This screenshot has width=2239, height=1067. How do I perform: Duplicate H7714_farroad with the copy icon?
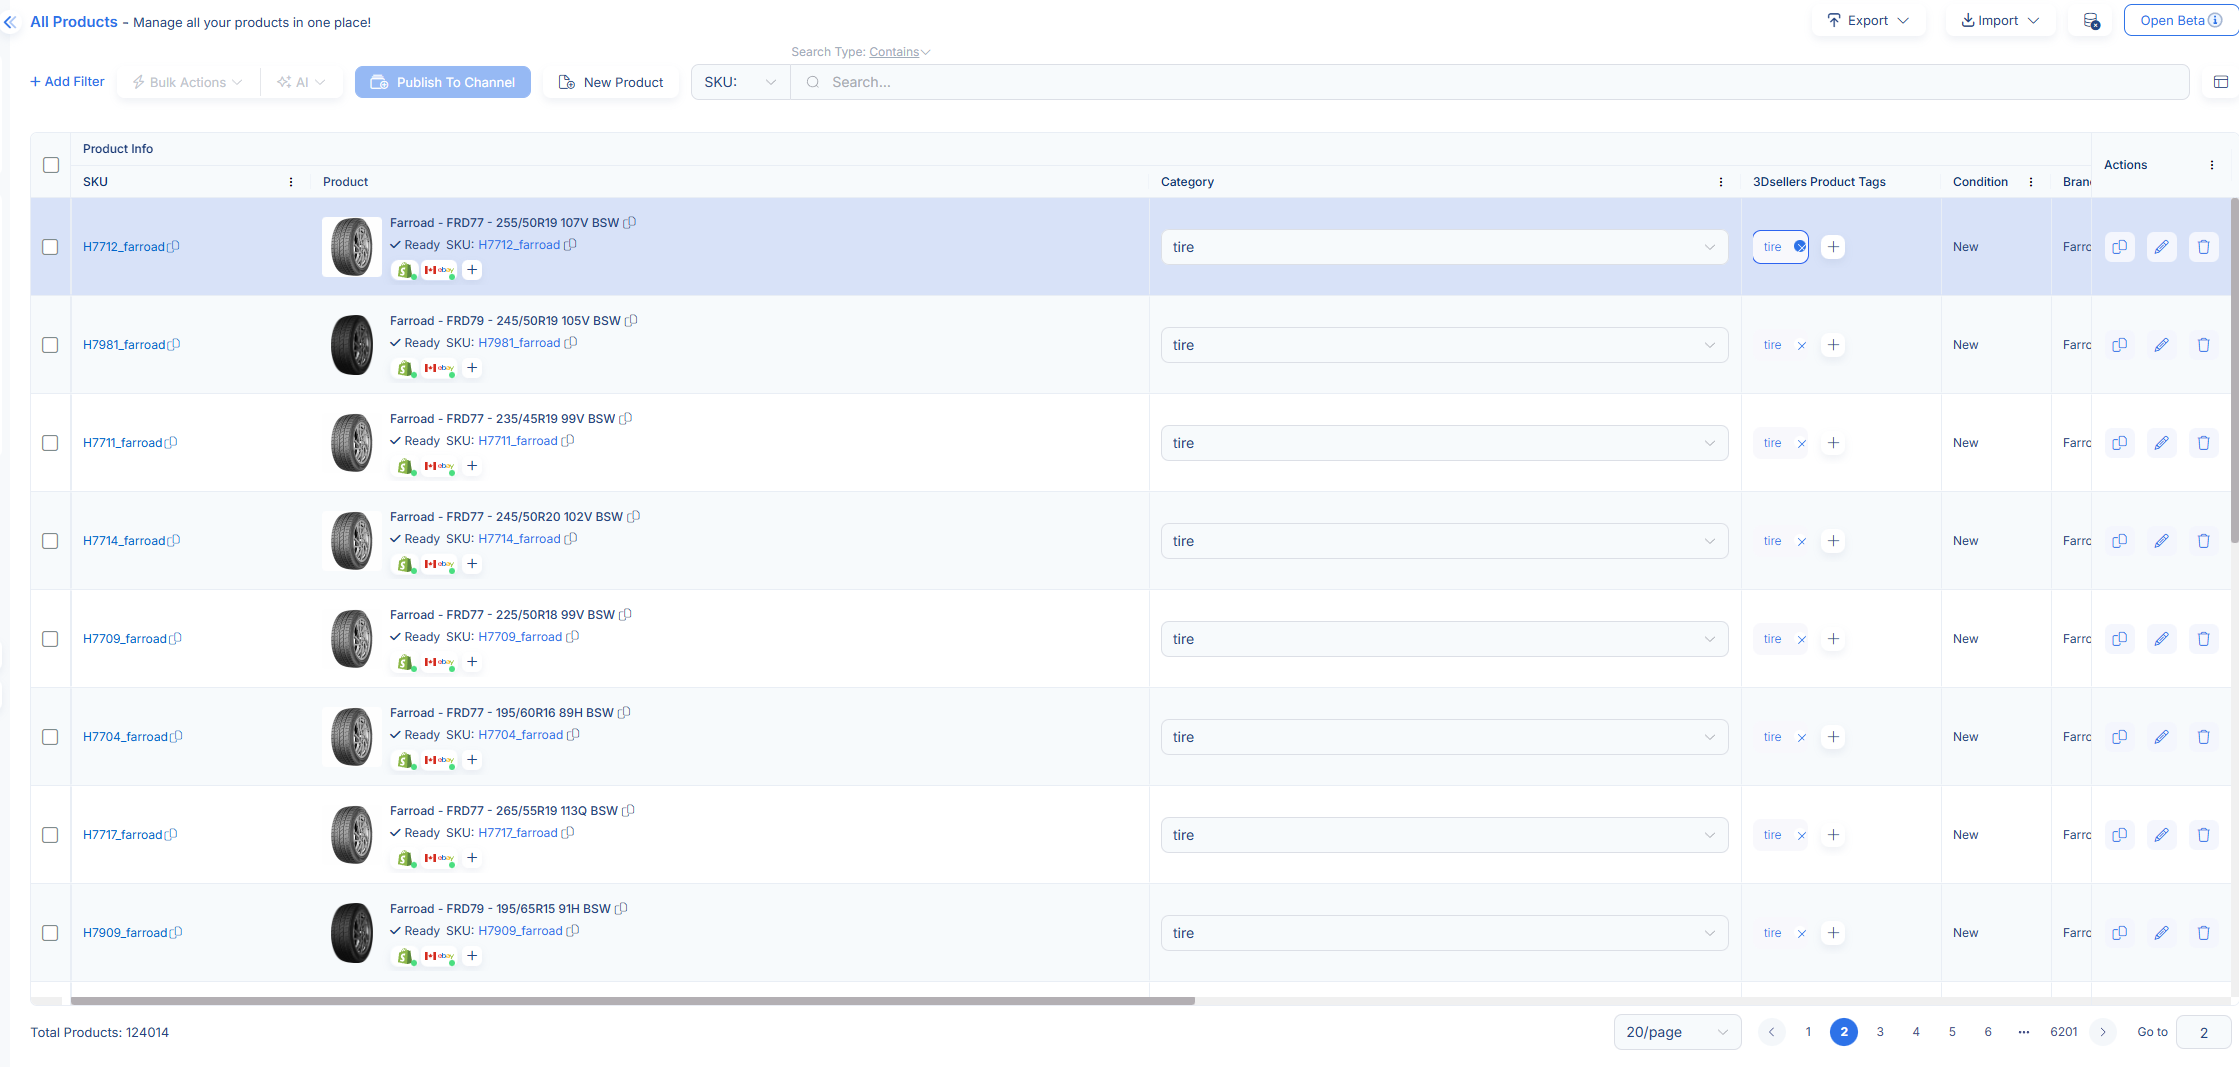pyautogui.click(x=2119, y=540)
